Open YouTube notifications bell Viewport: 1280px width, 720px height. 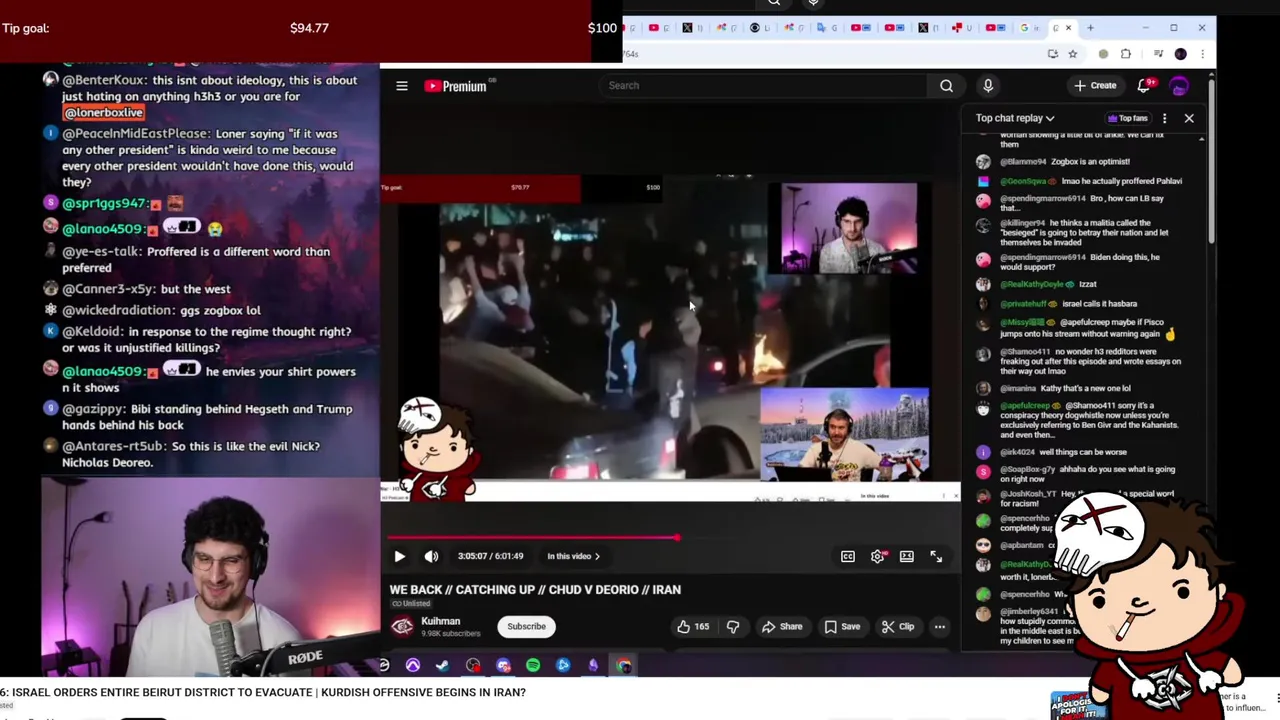[1144, 86]
